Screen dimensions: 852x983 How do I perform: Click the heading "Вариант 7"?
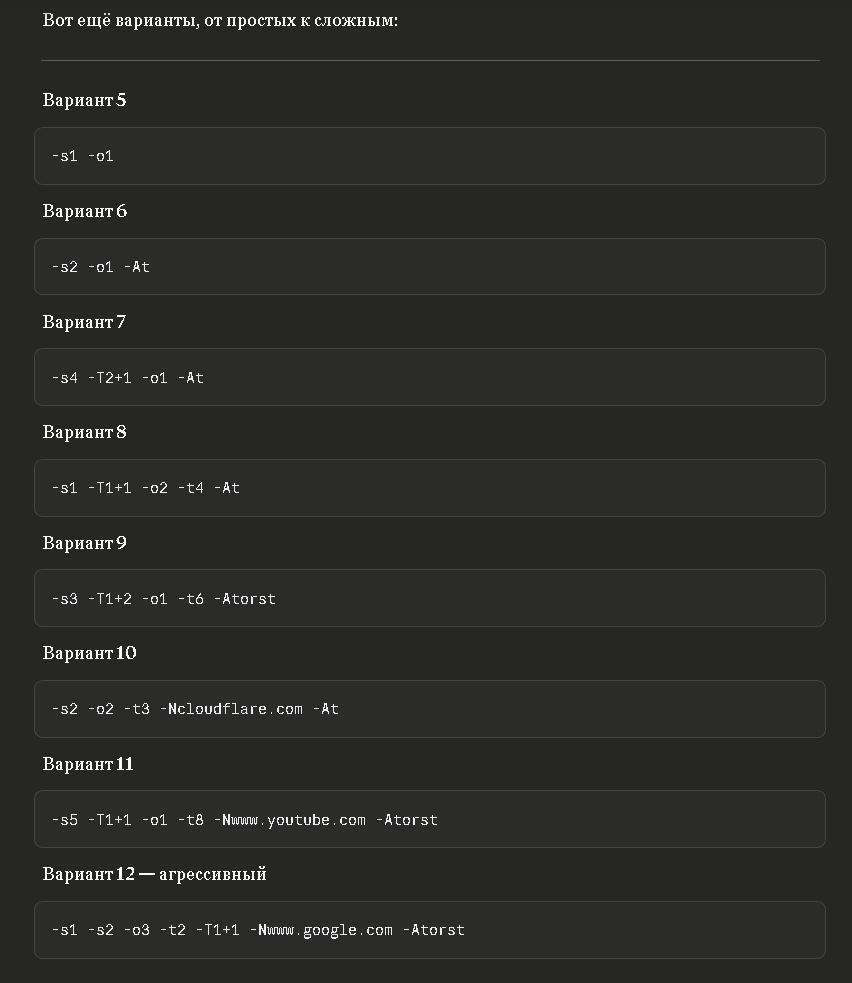[84, 322]
